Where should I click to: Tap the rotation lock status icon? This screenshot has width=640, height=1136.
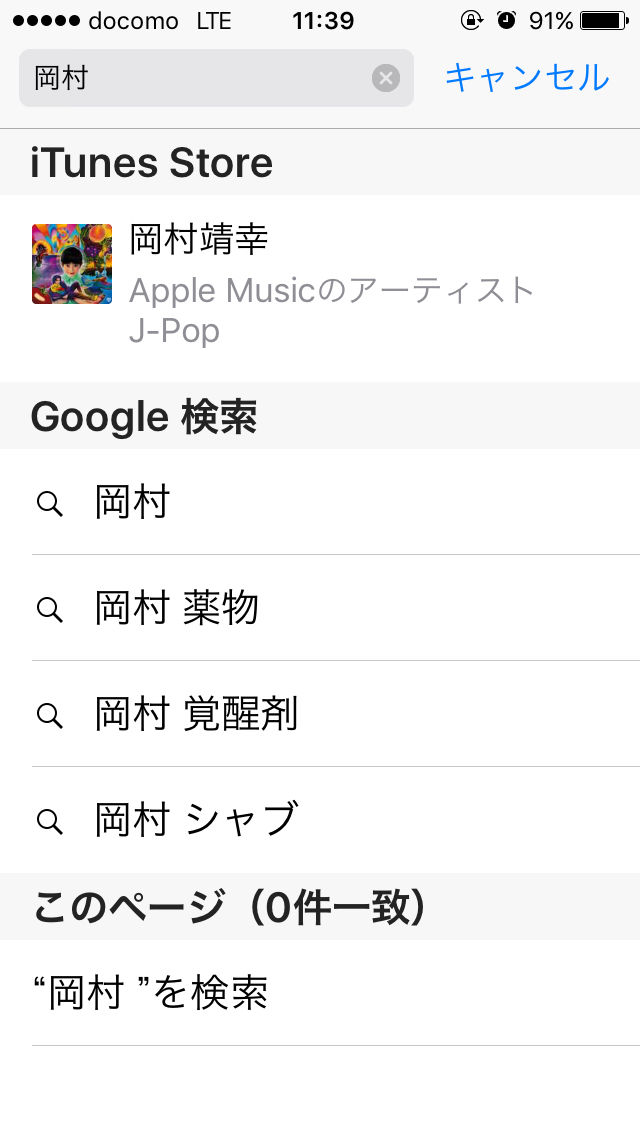[x=471, y=20]
